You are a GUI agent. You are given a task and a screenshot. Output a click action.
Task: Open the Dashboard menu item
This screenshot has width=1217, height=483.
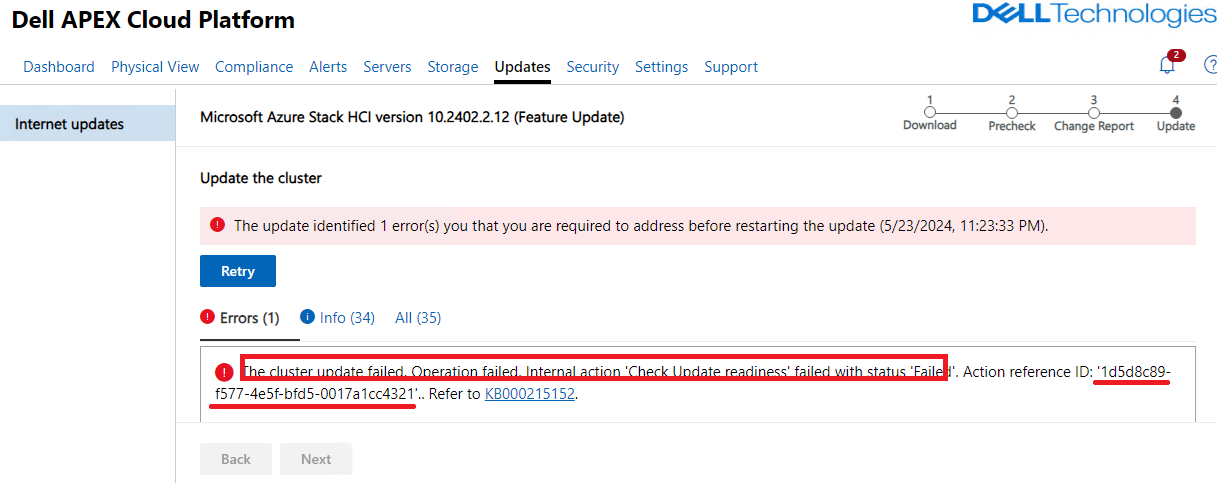pos(59,67)
